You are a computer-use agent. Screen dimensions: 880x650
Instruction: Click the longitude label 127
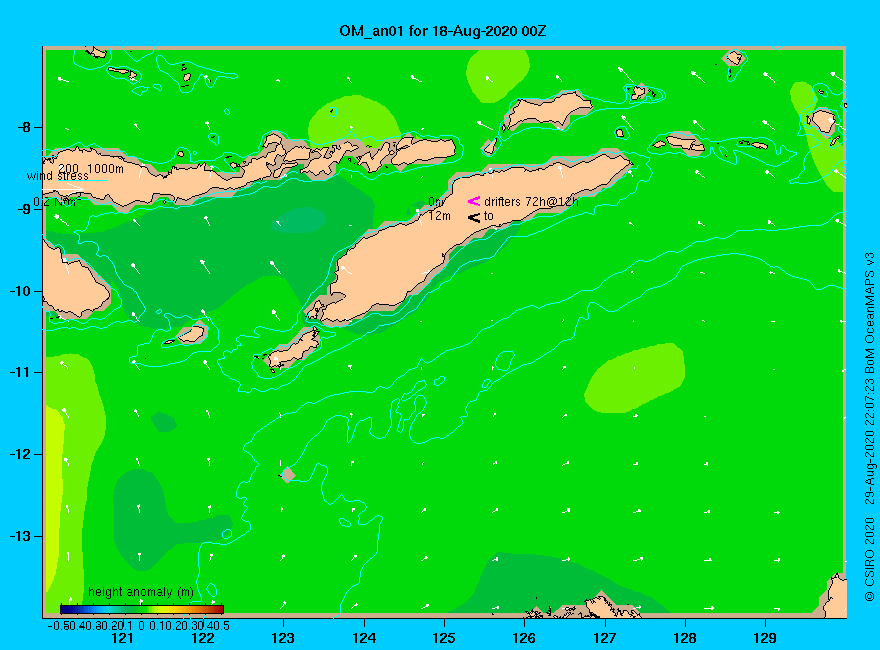(604, 638)
